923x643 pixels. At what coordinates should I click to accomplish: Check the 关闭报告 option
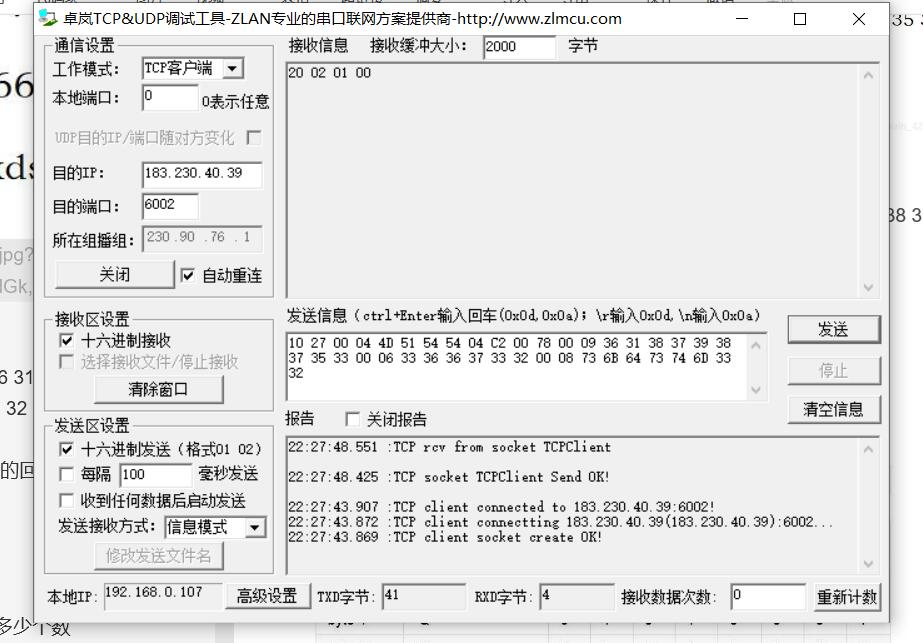pos(353,419)
